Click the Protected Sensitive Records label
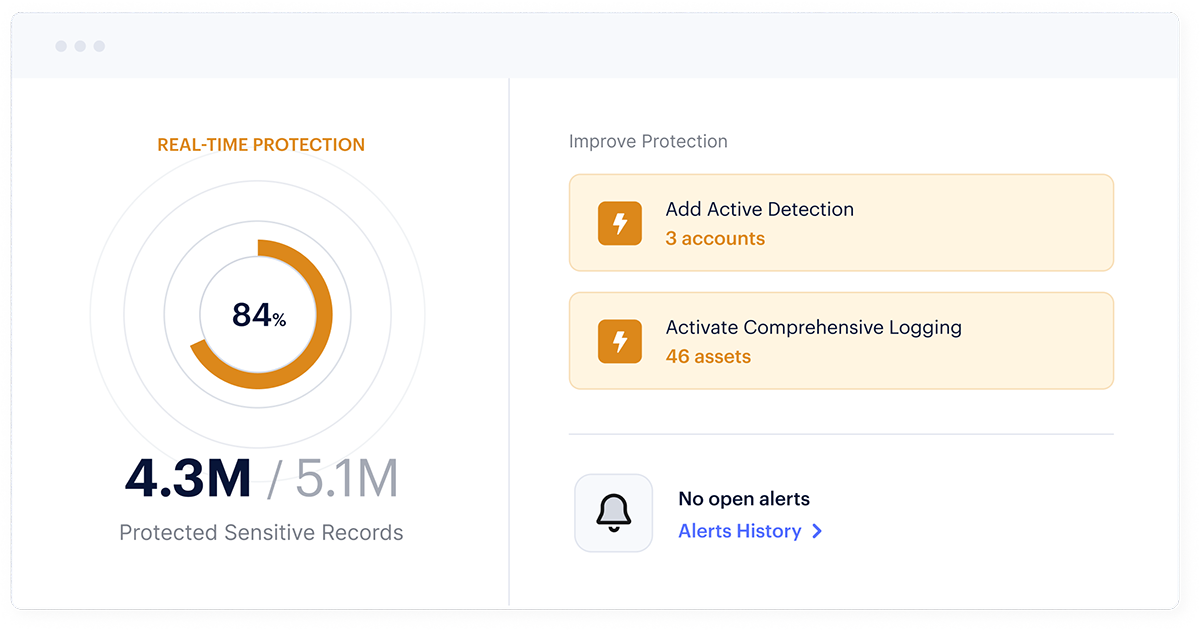The height and width of the screenshot is (630, 1200). click(261, 532)
